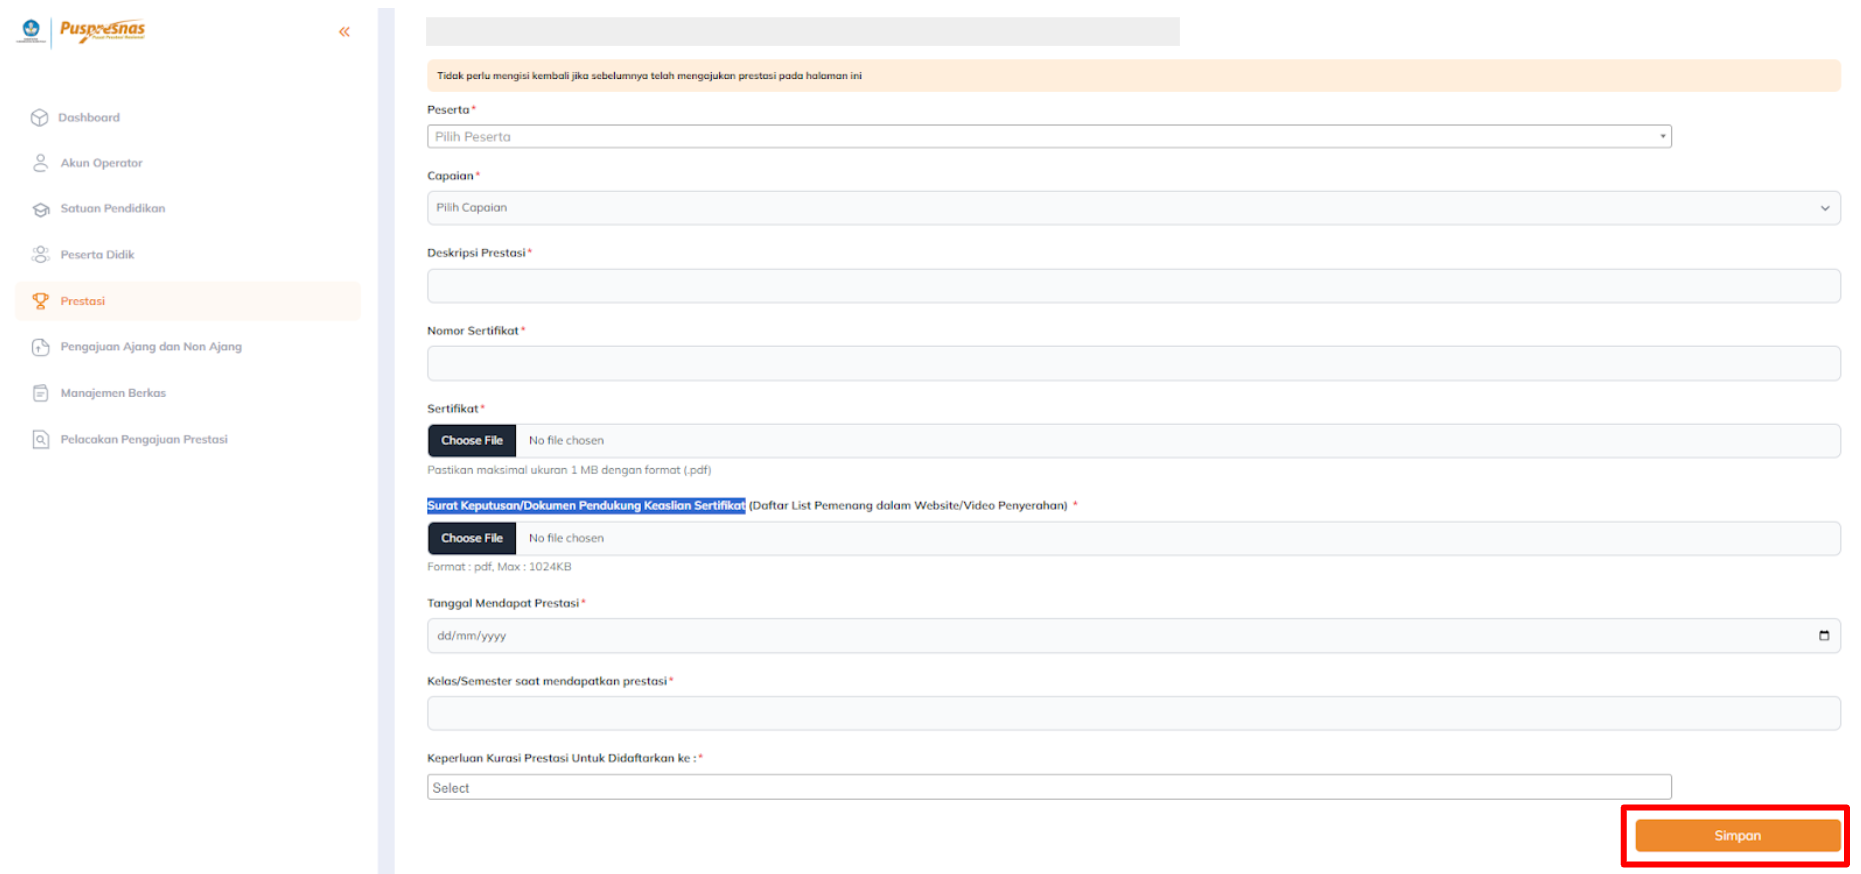1861x874 pixels.
Task: Focus the Nomor Sertifikat input field
Action: coord(1133,364)
